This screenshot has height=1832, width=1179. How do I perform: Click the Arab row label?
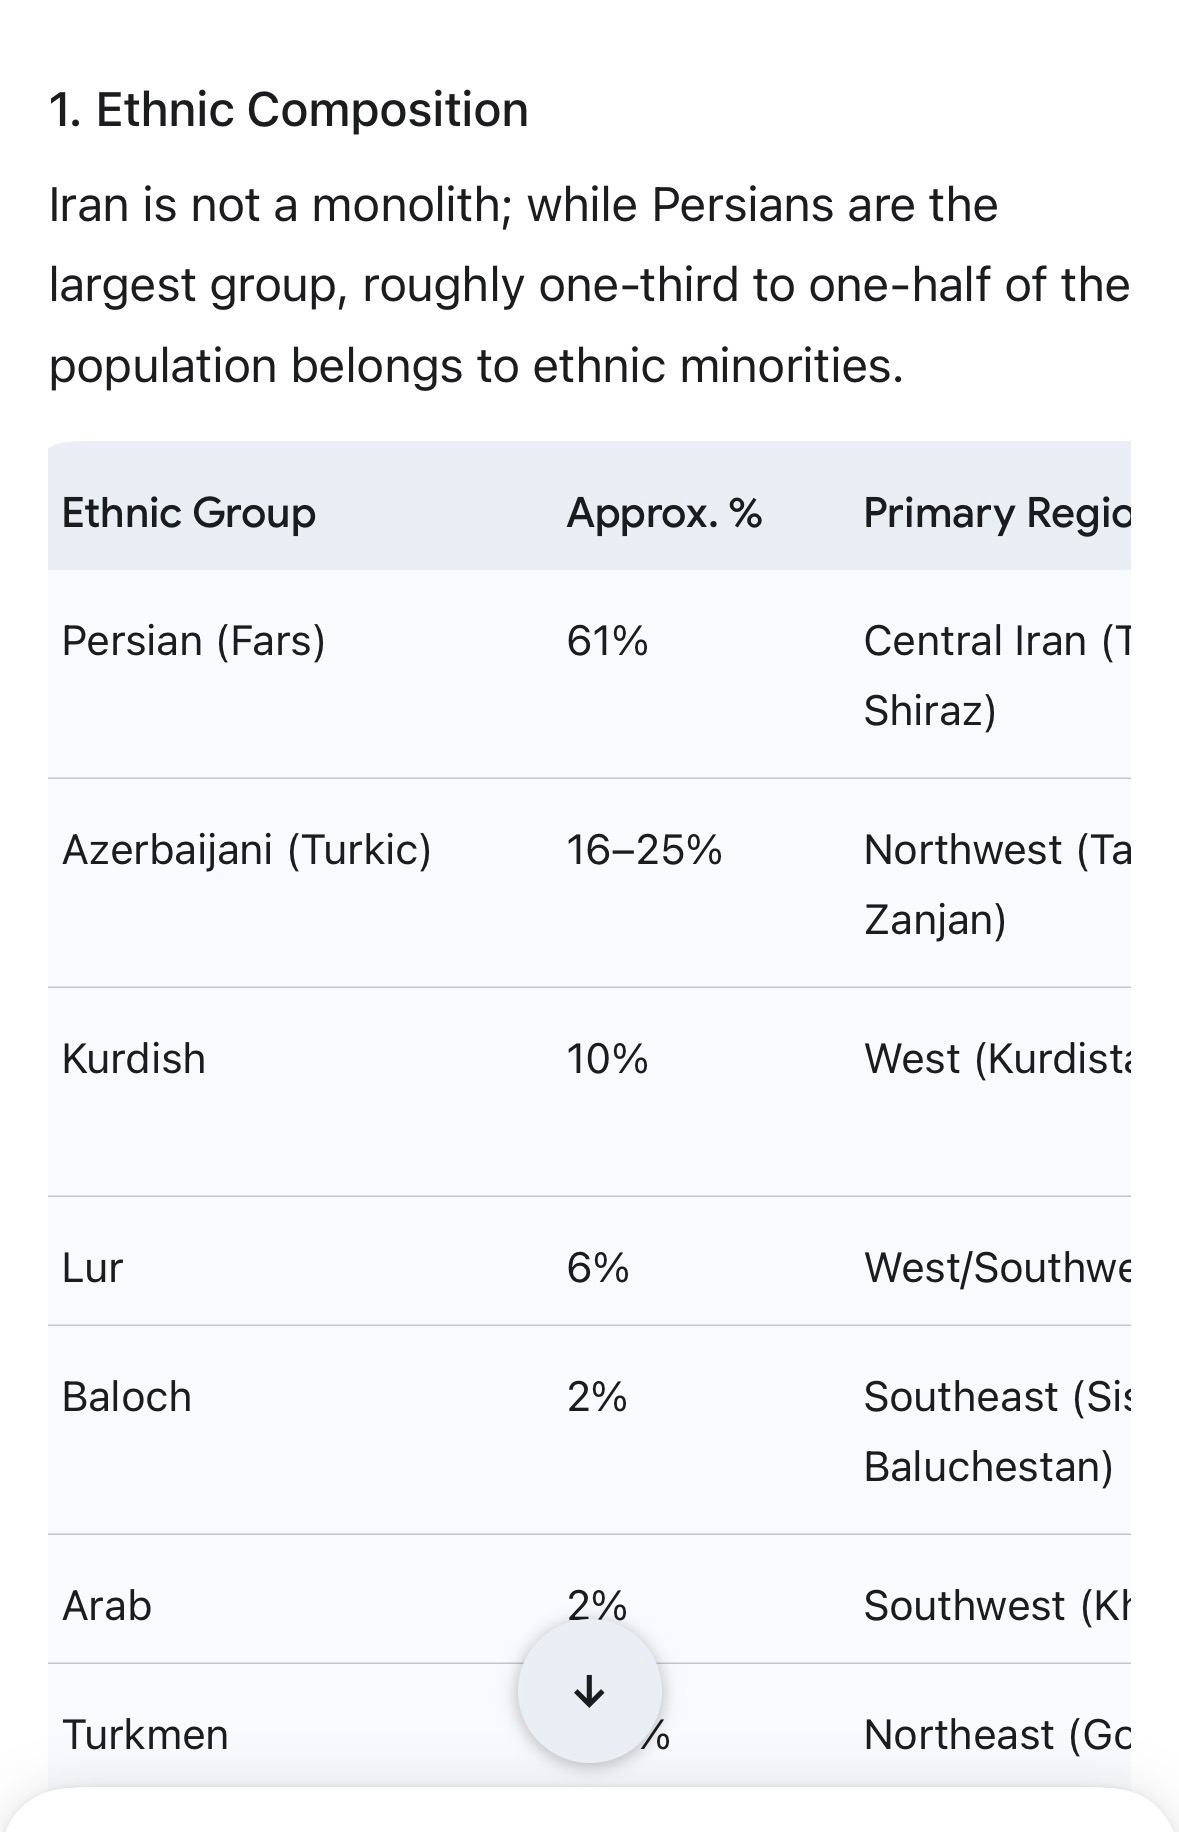point(107,1606)
